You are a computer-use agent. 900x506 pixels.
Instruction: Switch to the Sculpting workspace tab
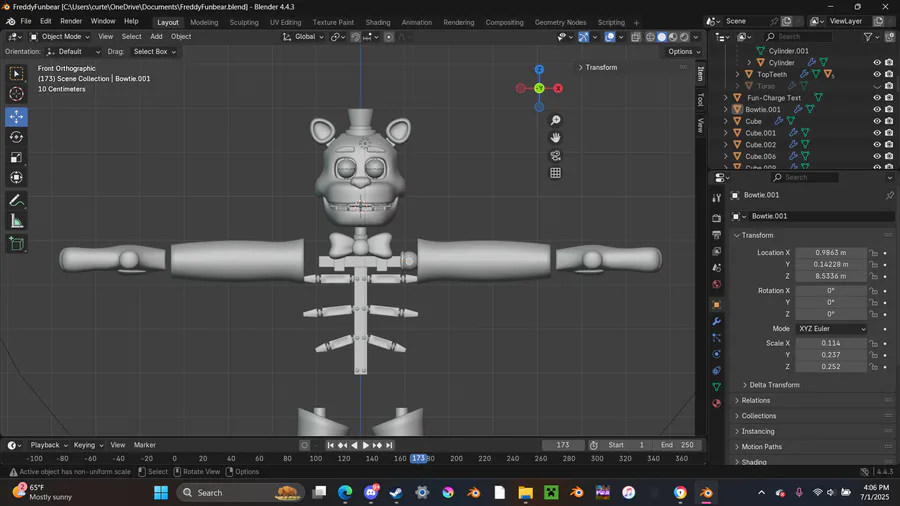coord(244,22)
